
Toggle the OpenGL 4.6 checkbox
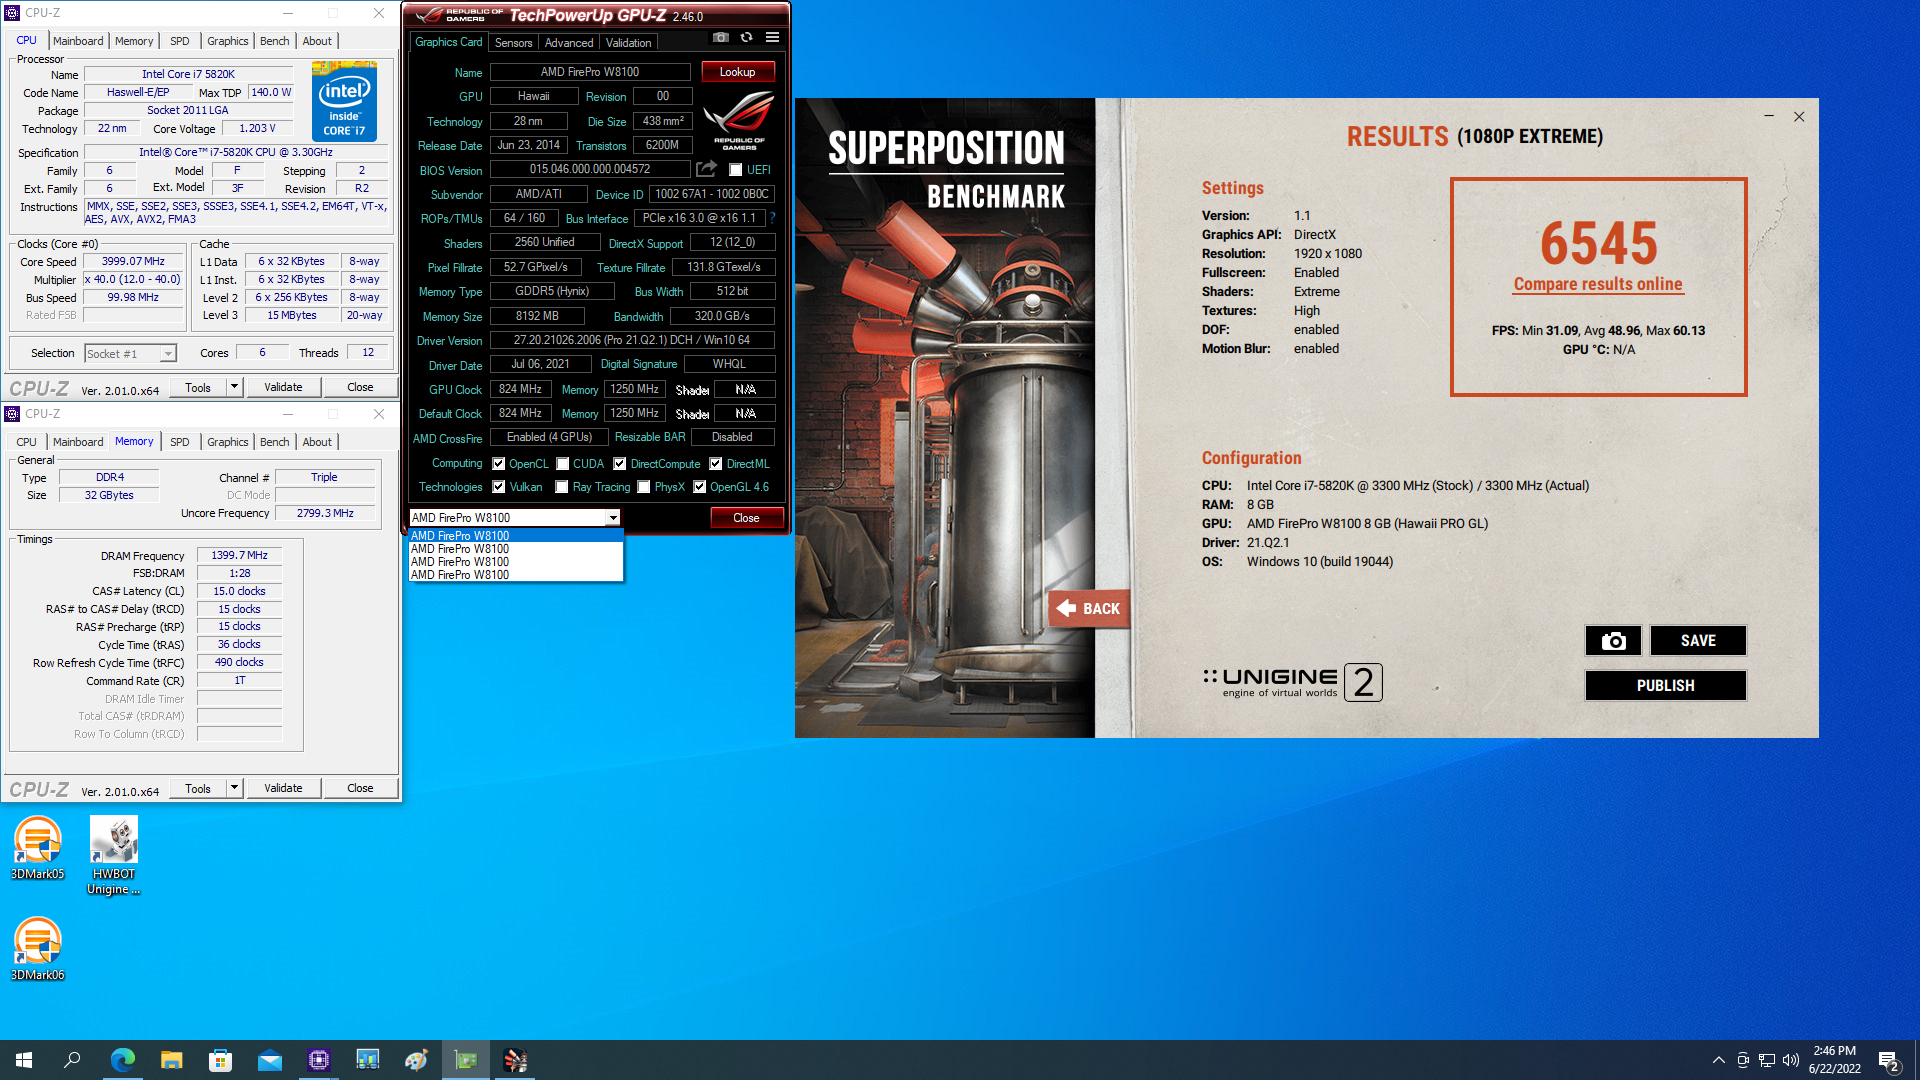(x=699, y=487)
